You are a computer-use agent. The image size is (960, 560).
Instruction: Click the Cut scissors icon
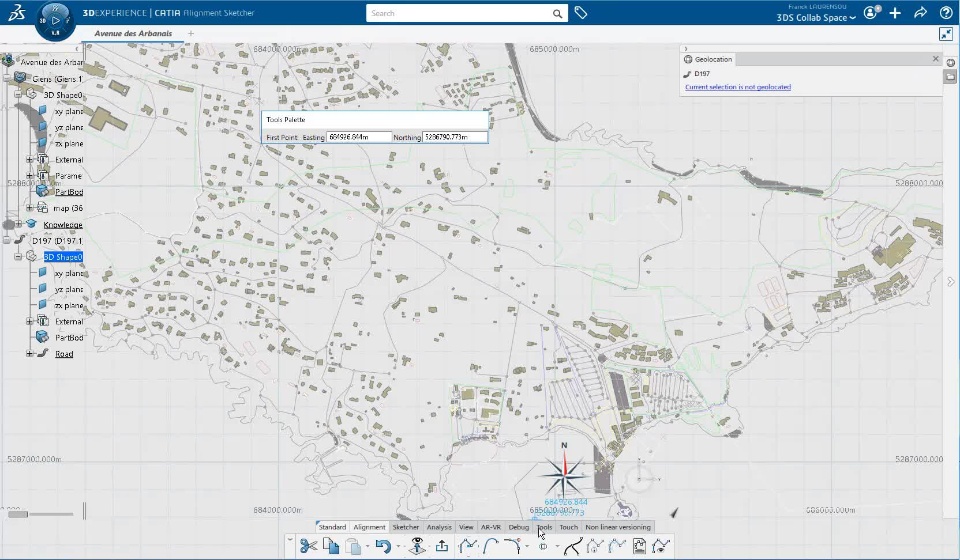[x=308, y=545]
